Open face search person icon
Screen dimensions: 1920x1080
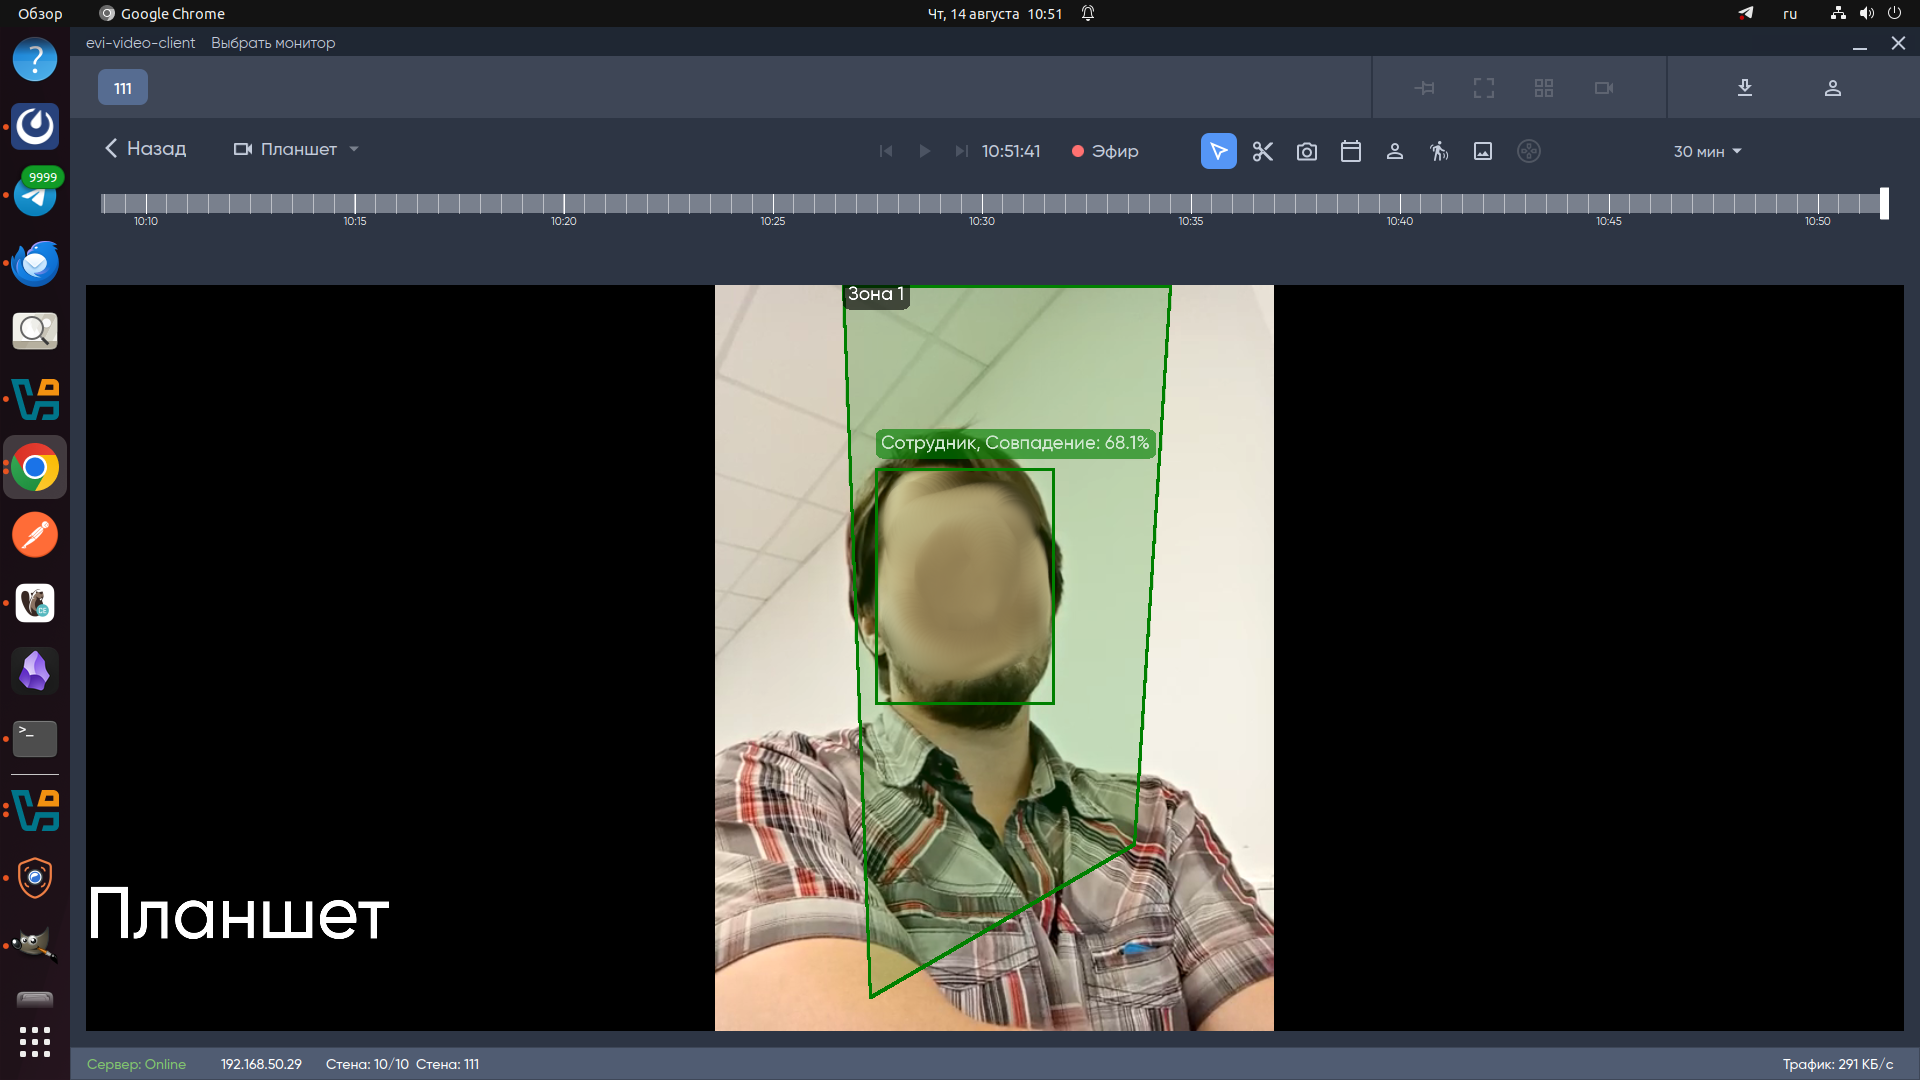pos(1395,151)
